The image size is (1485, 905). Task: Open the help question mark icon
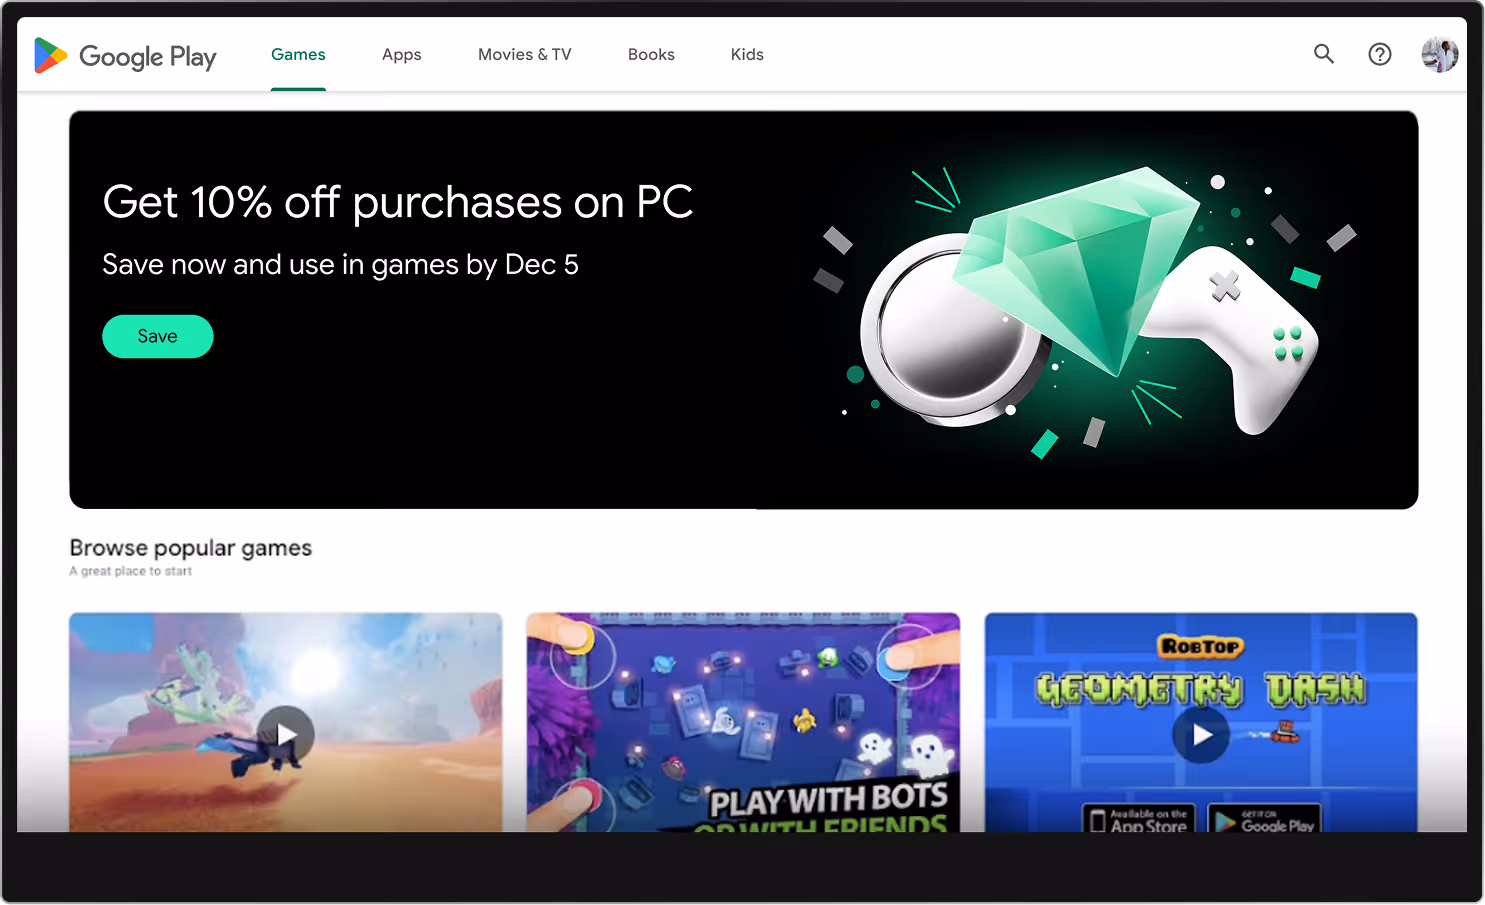(1380, 54)
